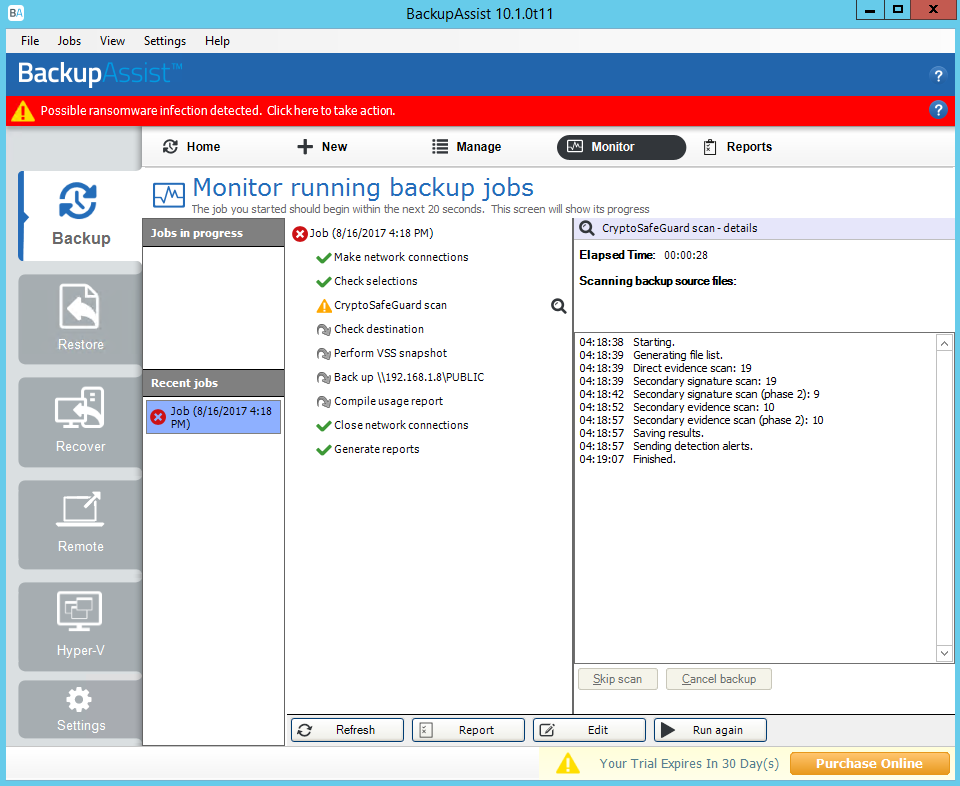
Task: Click the green check beside Close network connections
Action: tap(323, 426)
